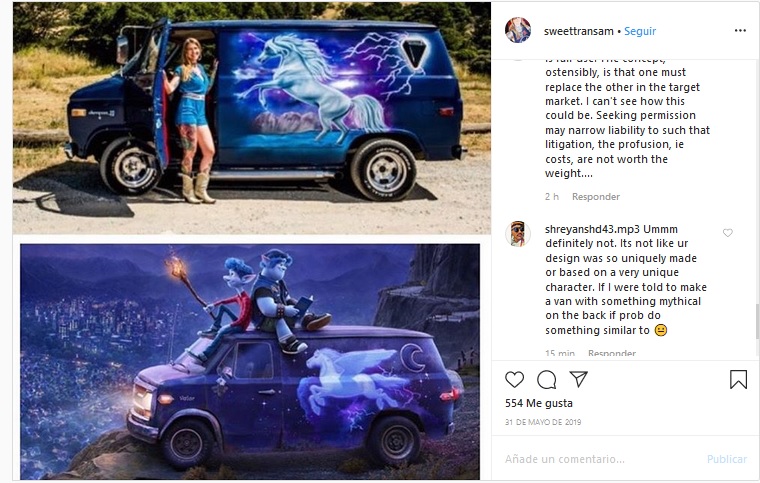
Task: Save the post with the bookmark icon
Action: (738, 379)
